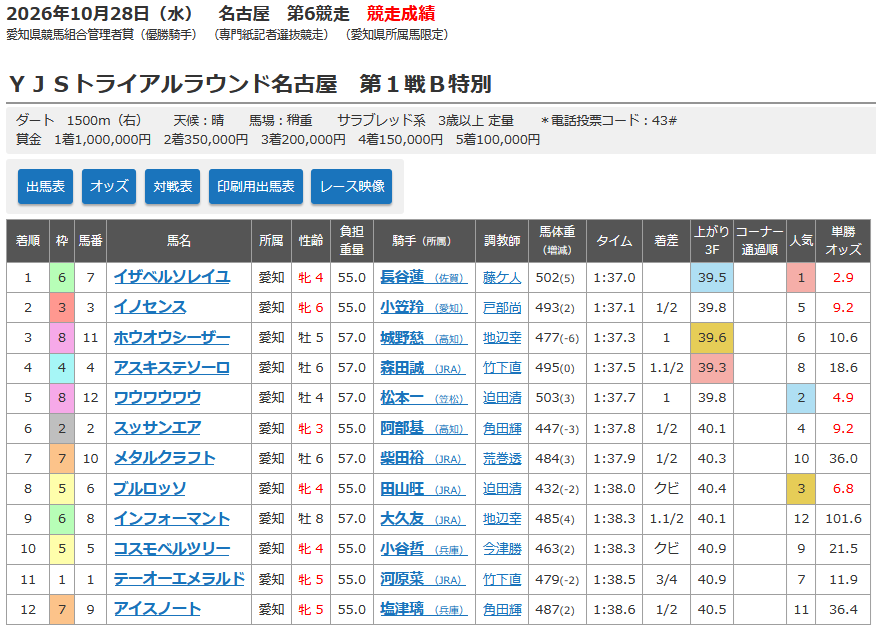Open trainer 荒巻透 link
The image size is (876, 632).
point(502,458)
